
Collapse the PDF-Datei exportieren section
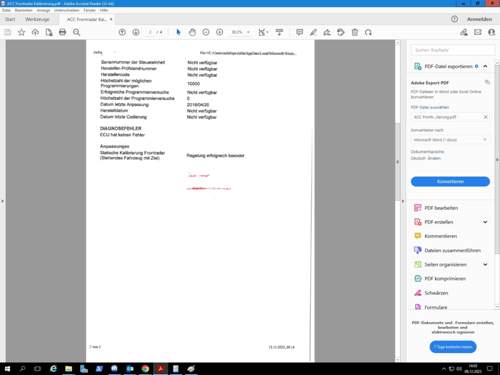click(x=485, y=66)
